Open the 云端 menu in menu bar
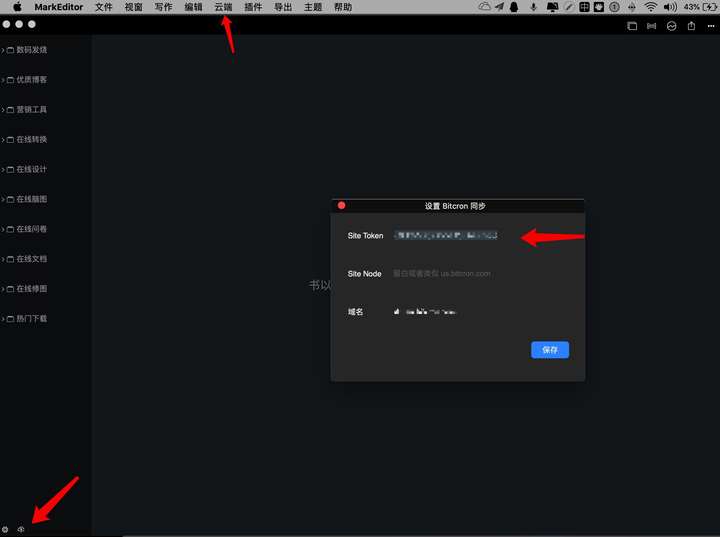This screenshot has height=537, width=720. tap(223, 7)
